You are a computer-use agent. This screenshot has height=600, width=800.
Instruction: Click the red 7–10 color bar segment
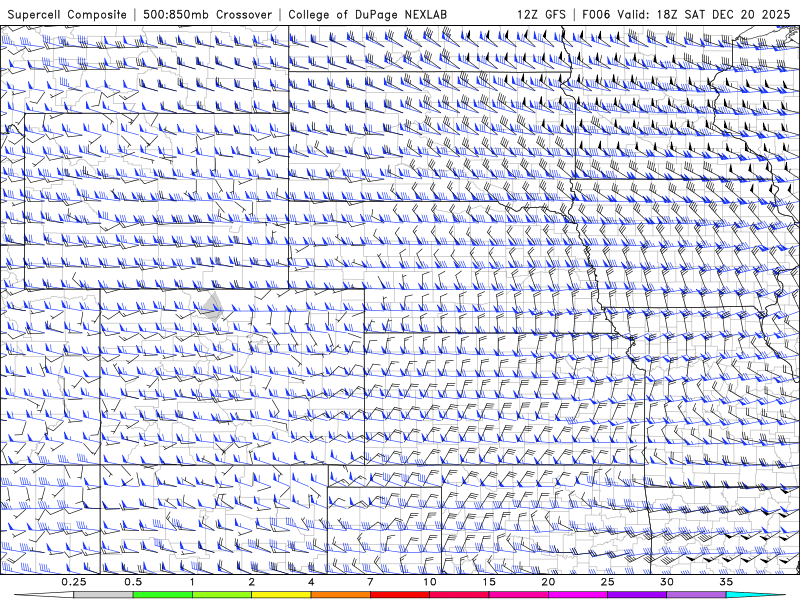pos(399,595)
